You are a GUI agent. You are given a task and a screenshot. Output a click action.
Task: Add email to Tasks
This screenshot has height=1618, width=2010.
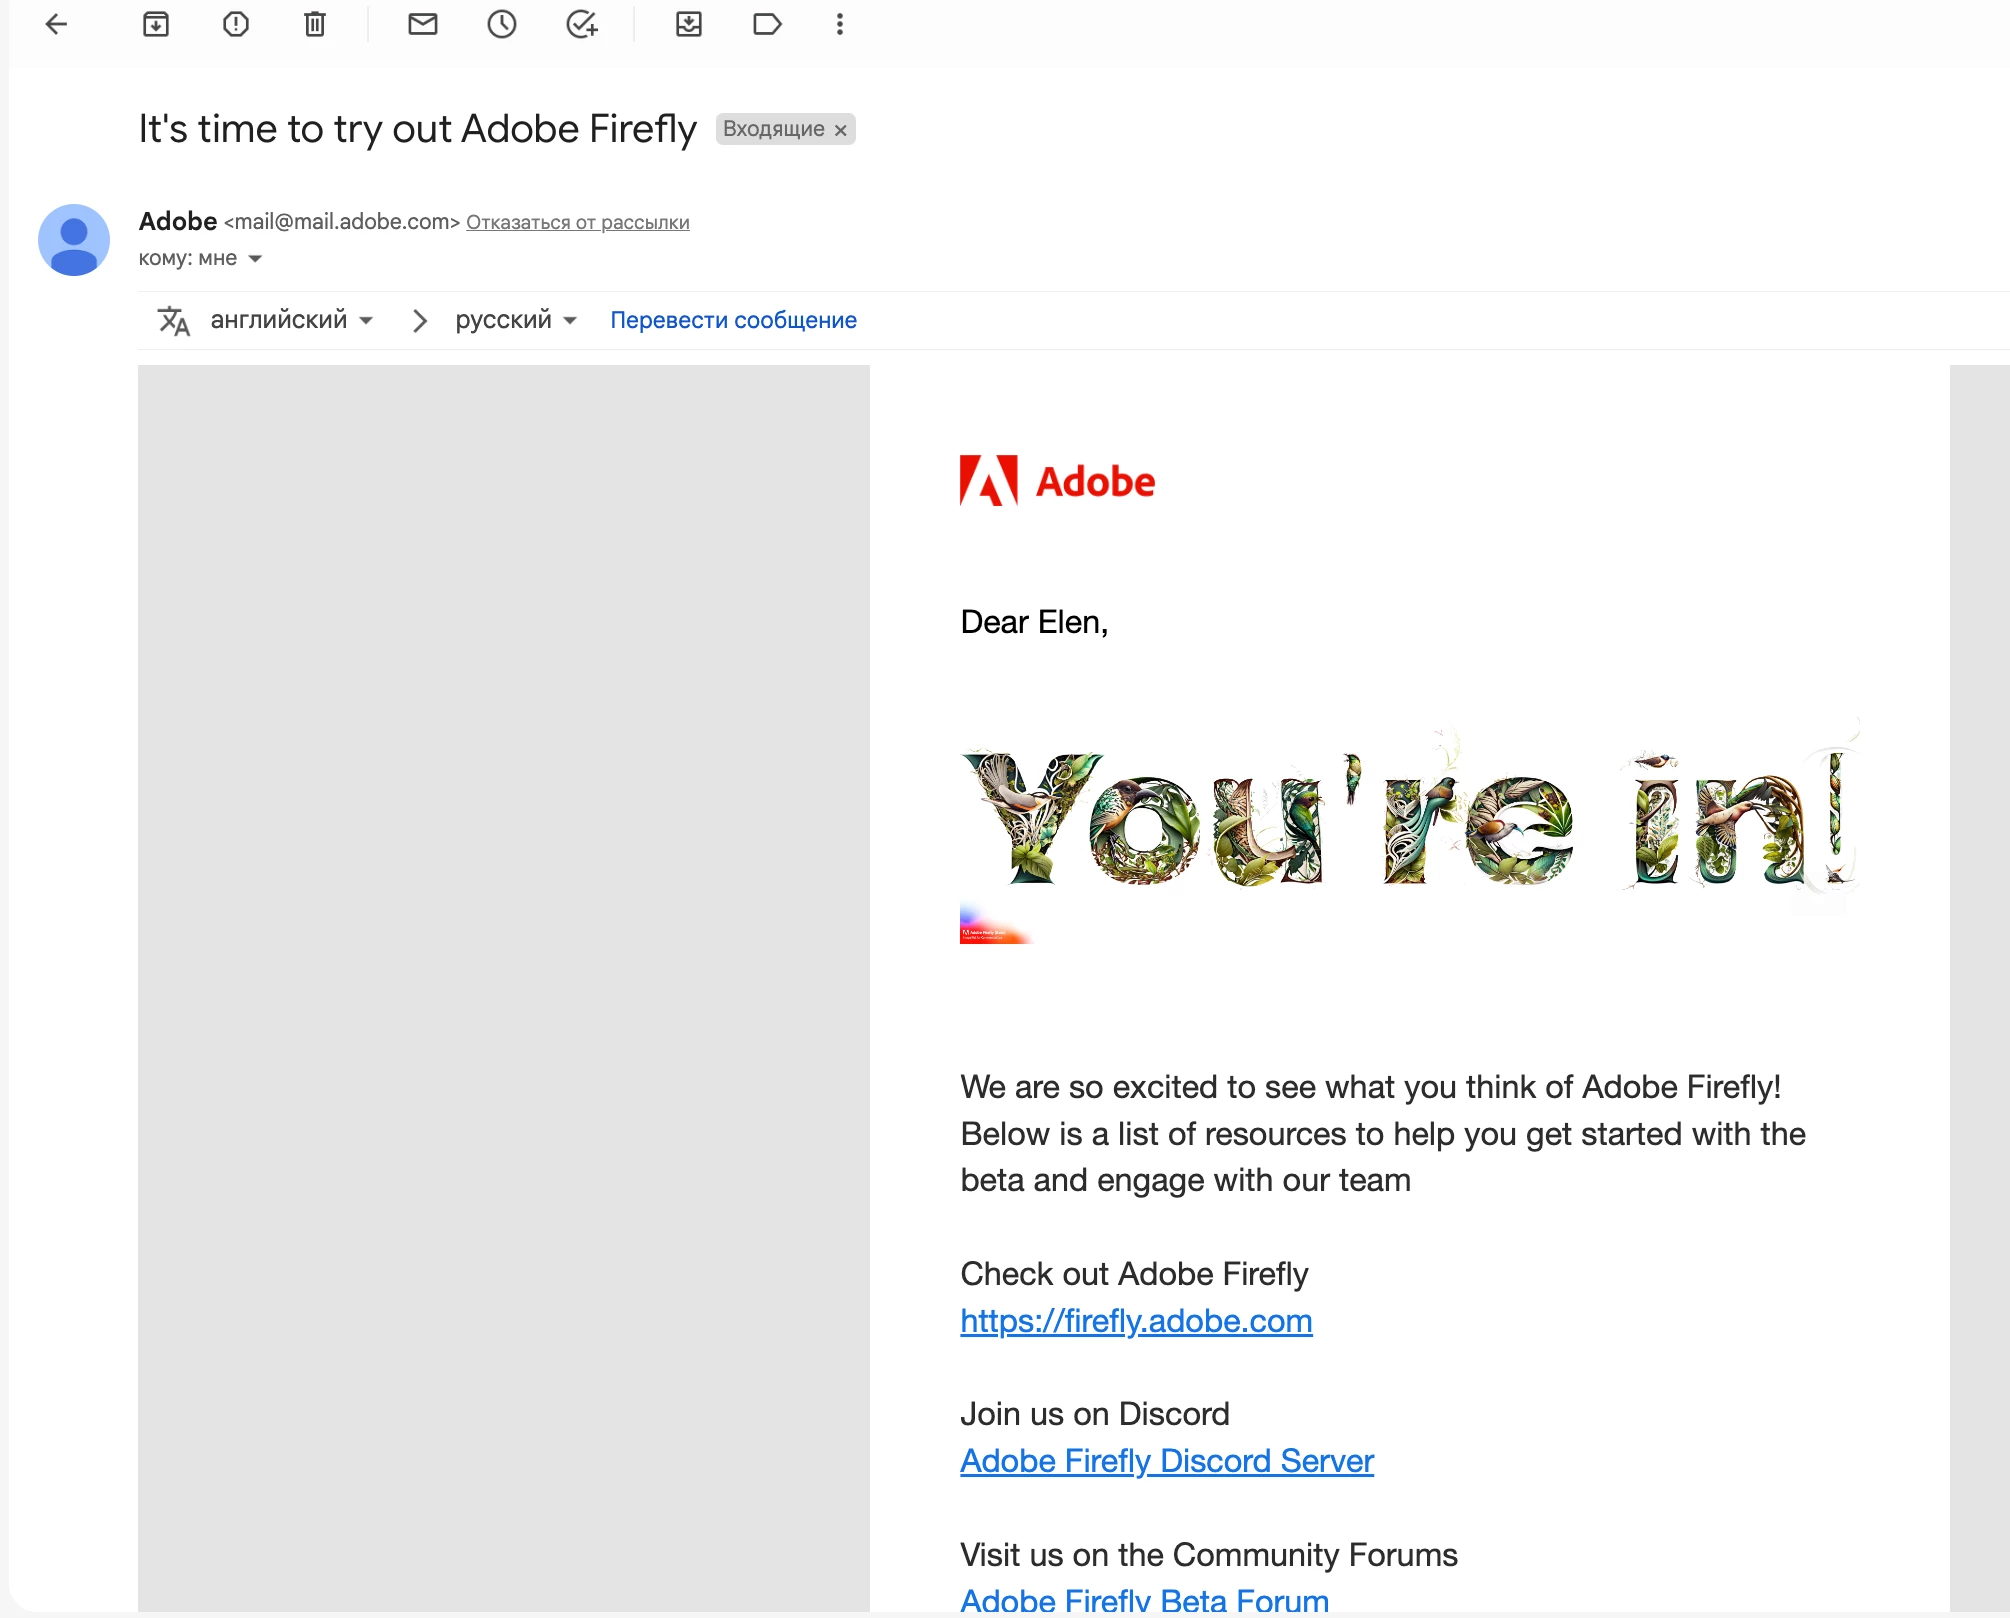click(582, 24)
